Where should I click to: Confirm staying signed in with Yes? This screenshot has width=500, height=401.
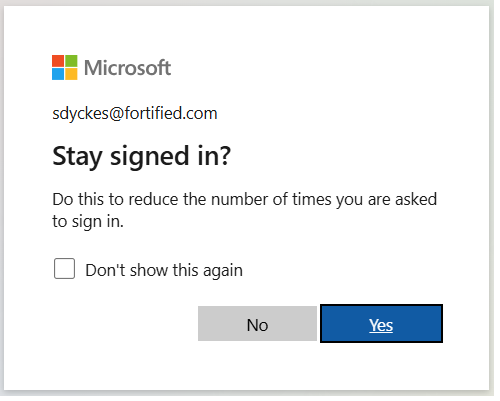point(381,323)
